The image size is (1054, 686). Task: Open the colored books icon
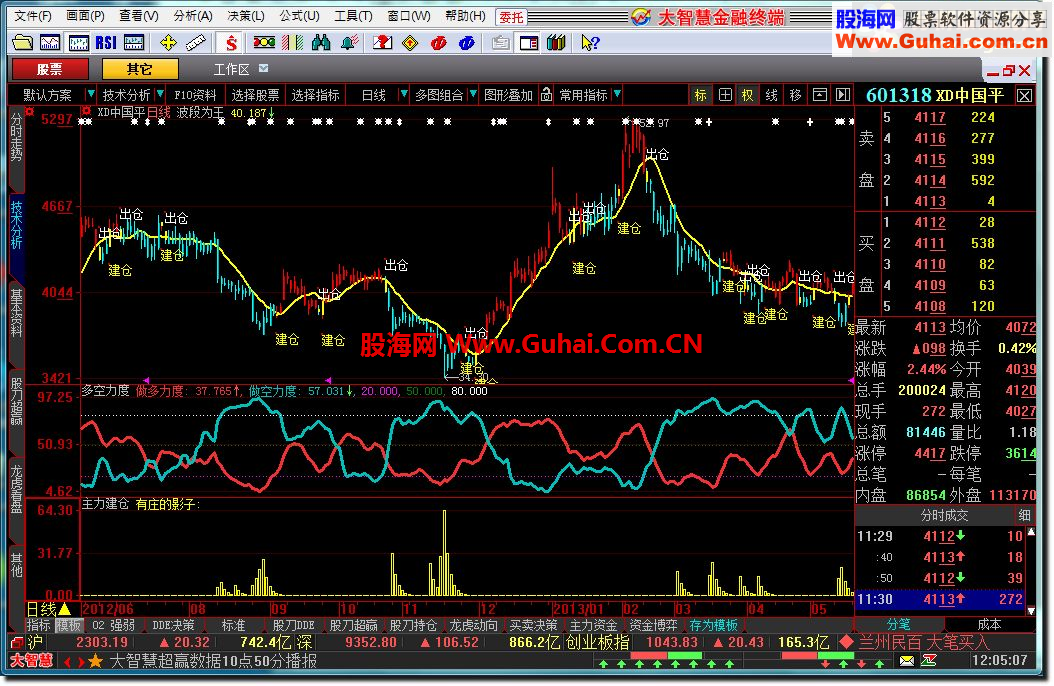click(x=556, y=43)
